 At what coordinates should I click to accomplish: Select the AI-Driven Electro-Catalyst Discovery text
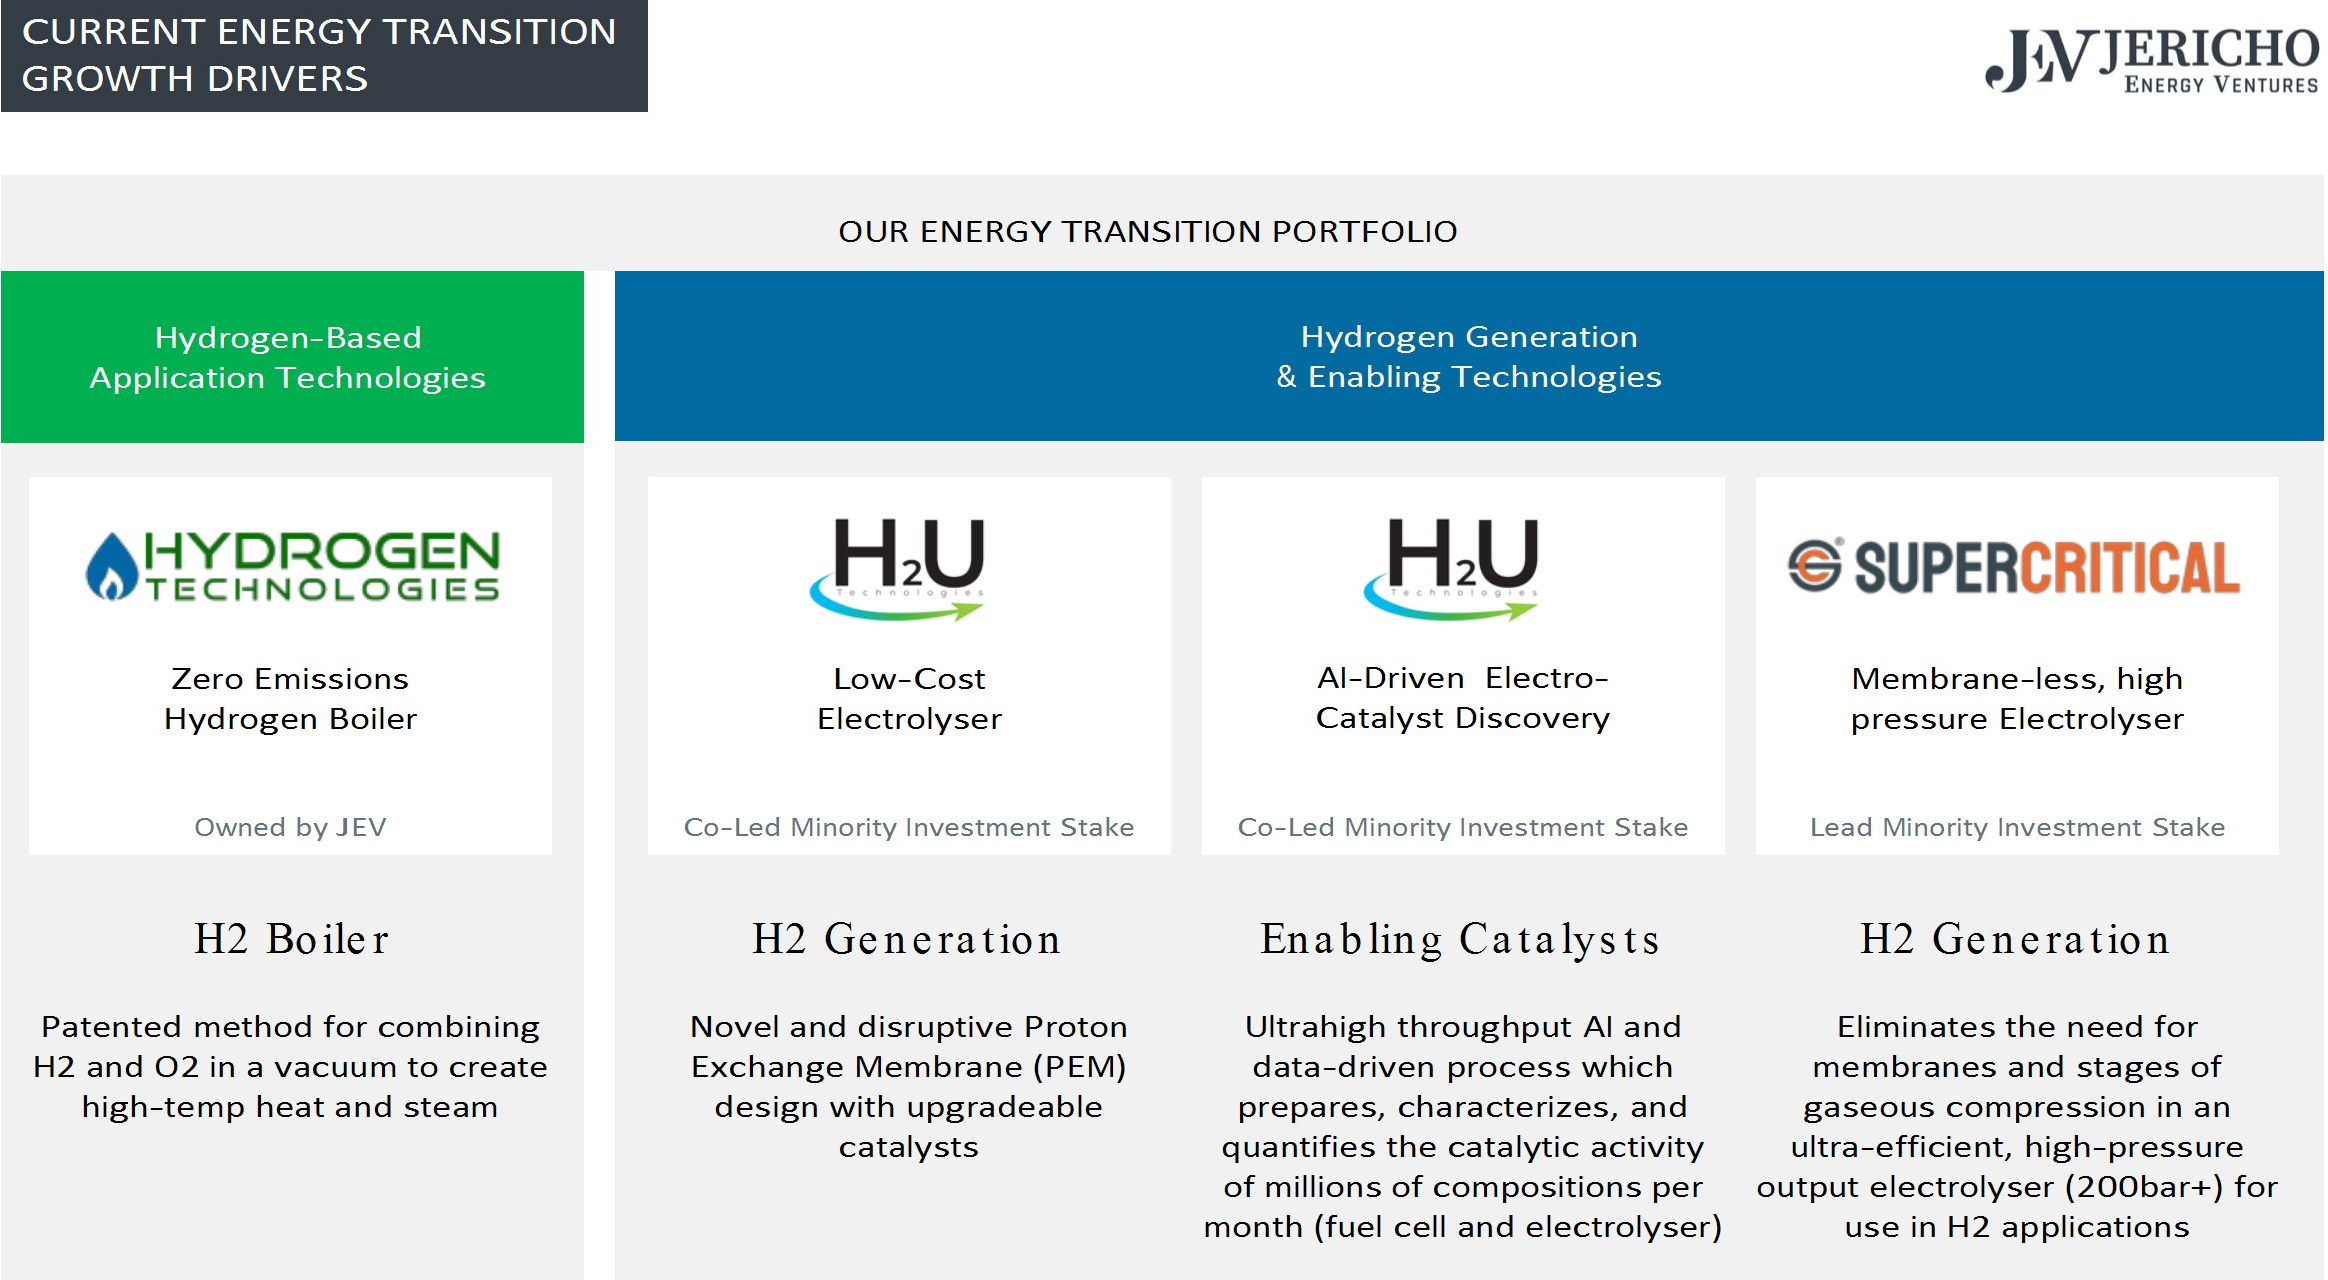click(1463, 697)
